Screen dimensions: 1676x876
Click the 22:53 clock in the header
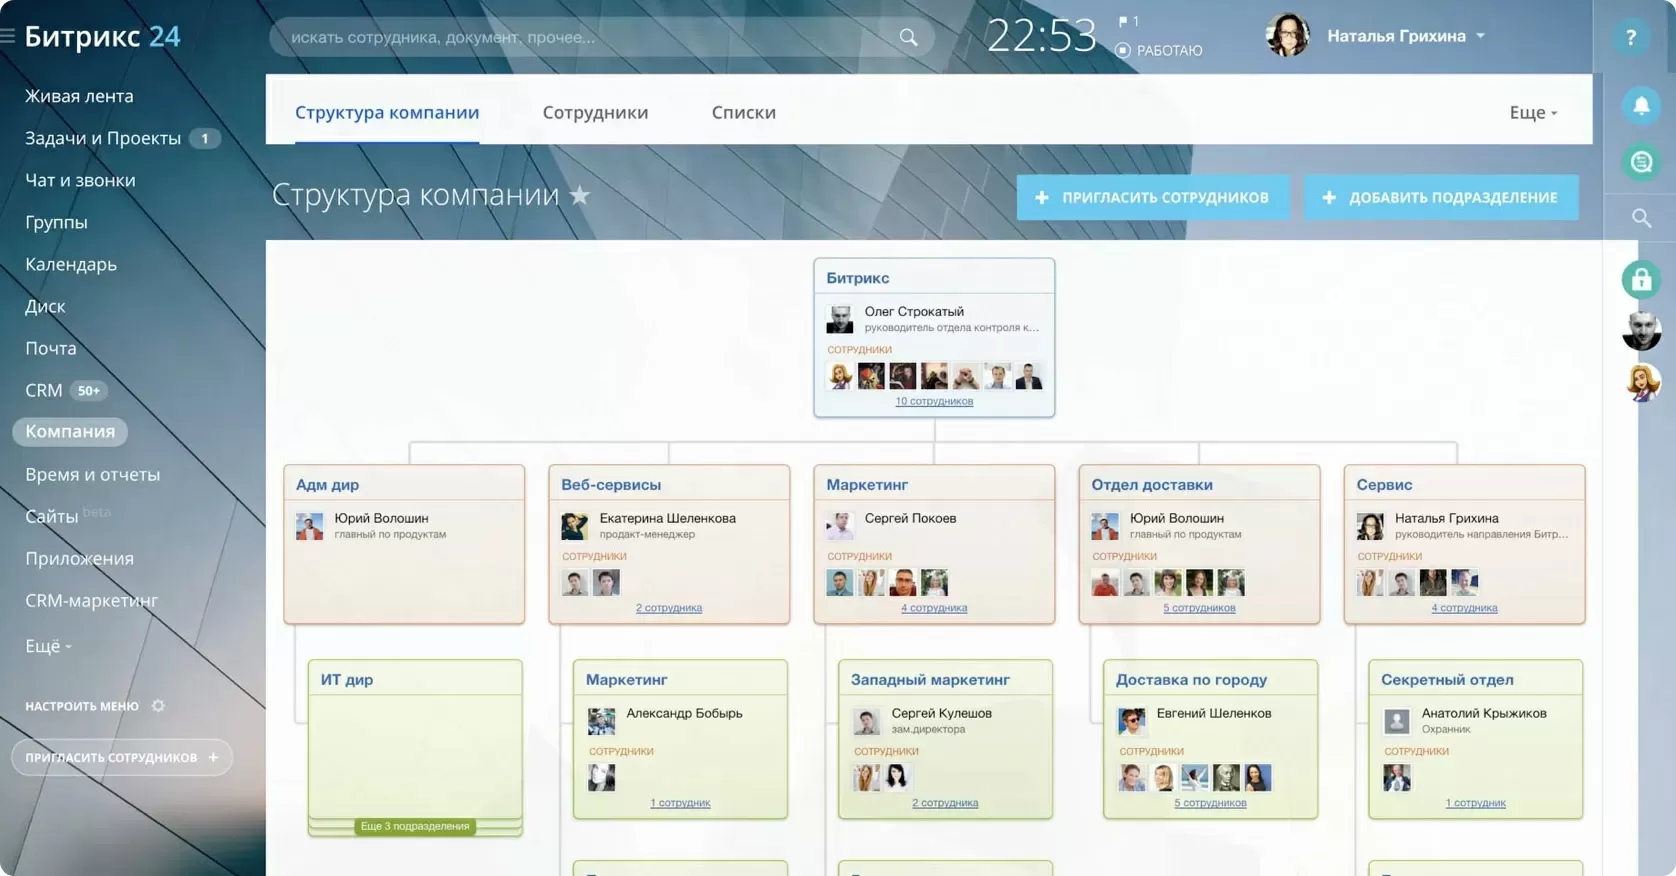click(x=1042, y=37)
